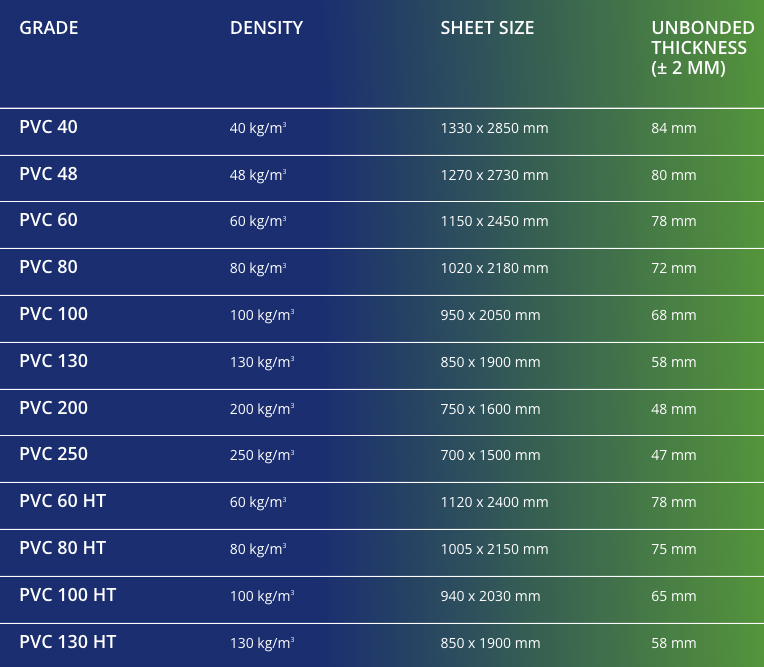764x667 pixels.
Task: Click the DENSITY column header
Action: 266,28
